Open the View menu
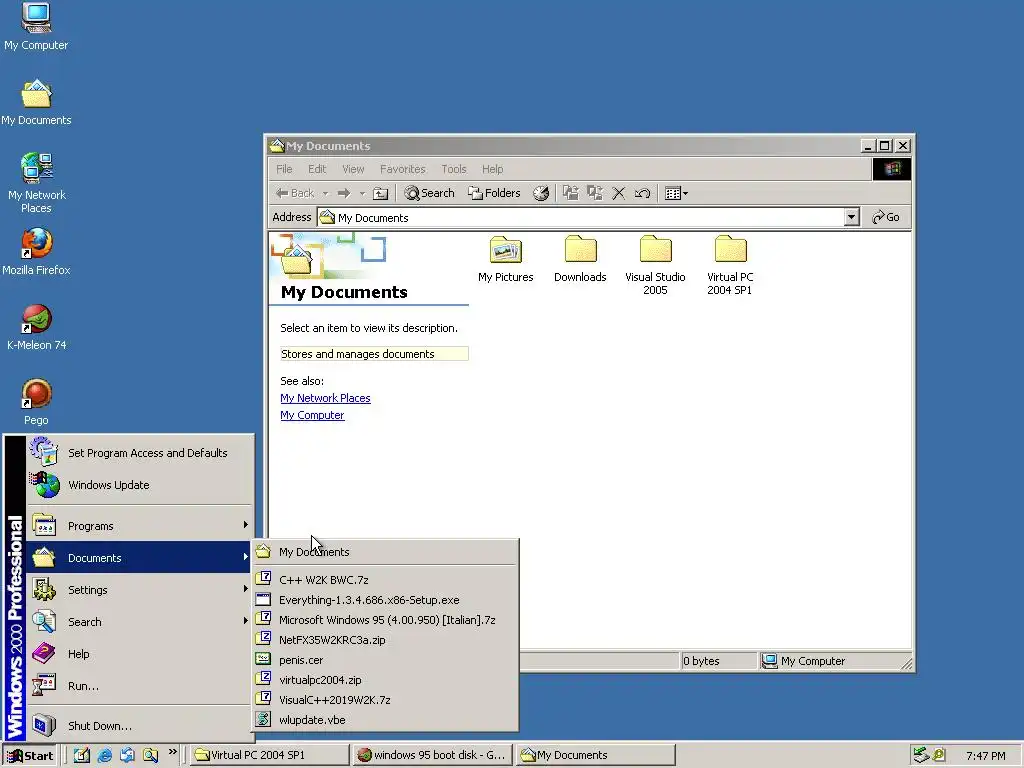This screenshot has height=768, width=1024. tap(353, 169)
